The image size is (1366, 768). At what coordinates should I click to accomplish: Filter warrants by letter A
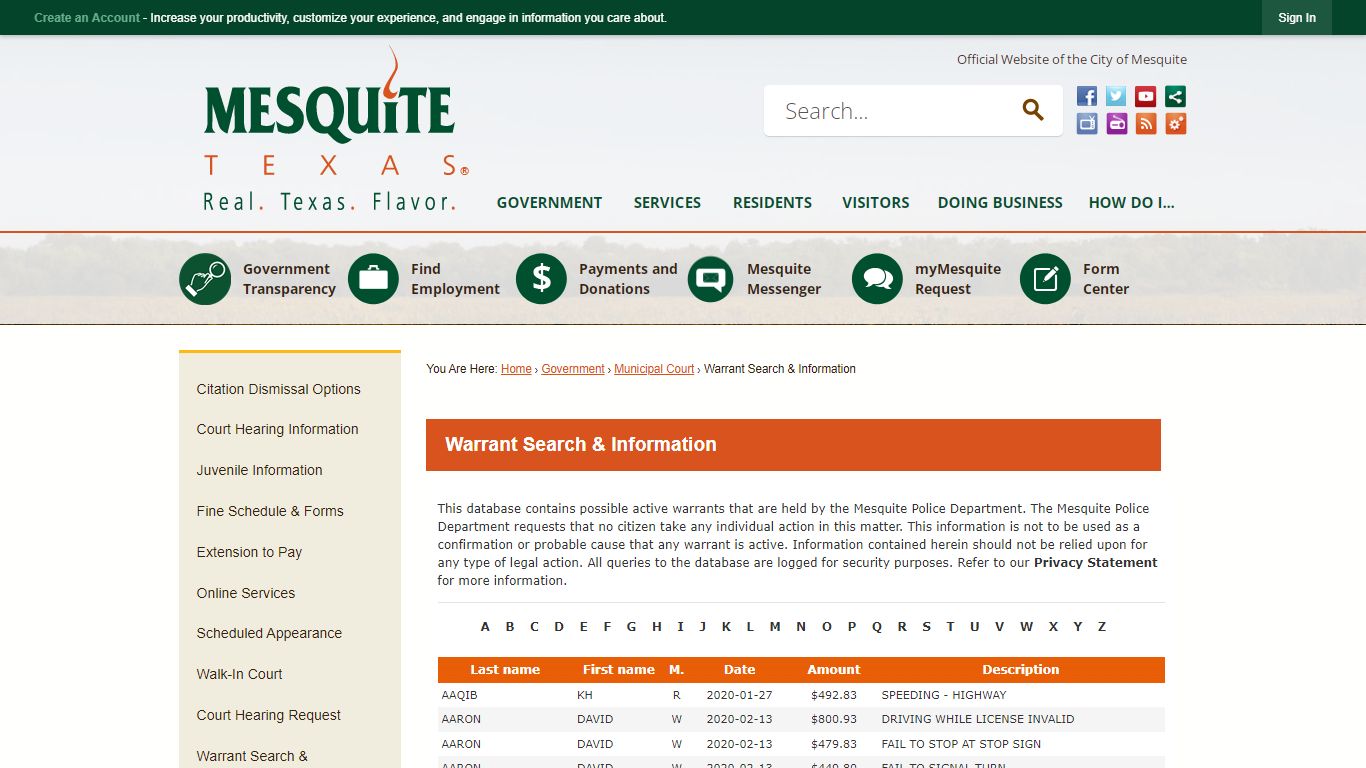485,627
